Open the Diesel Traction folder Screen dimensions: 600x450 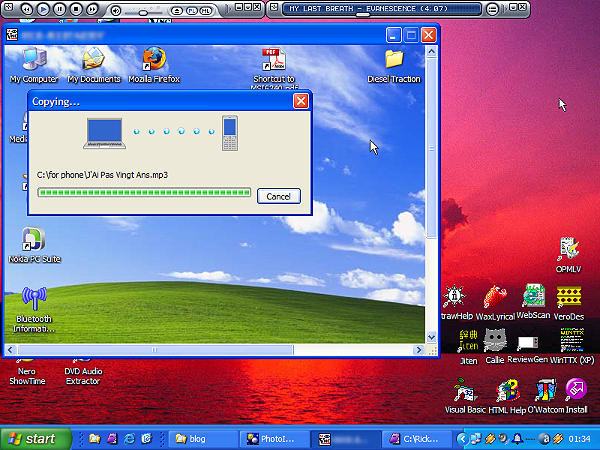394,66
